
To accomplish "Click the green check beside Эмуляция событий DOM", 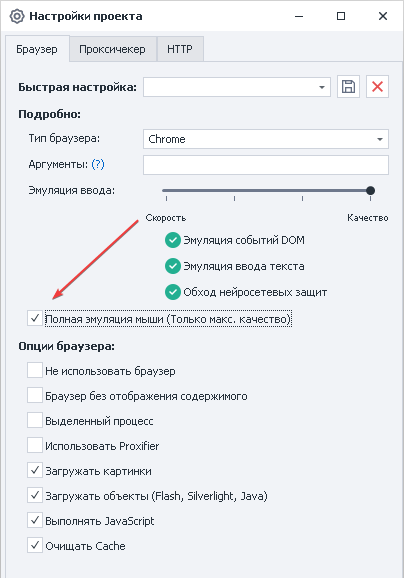I will 173,240.
